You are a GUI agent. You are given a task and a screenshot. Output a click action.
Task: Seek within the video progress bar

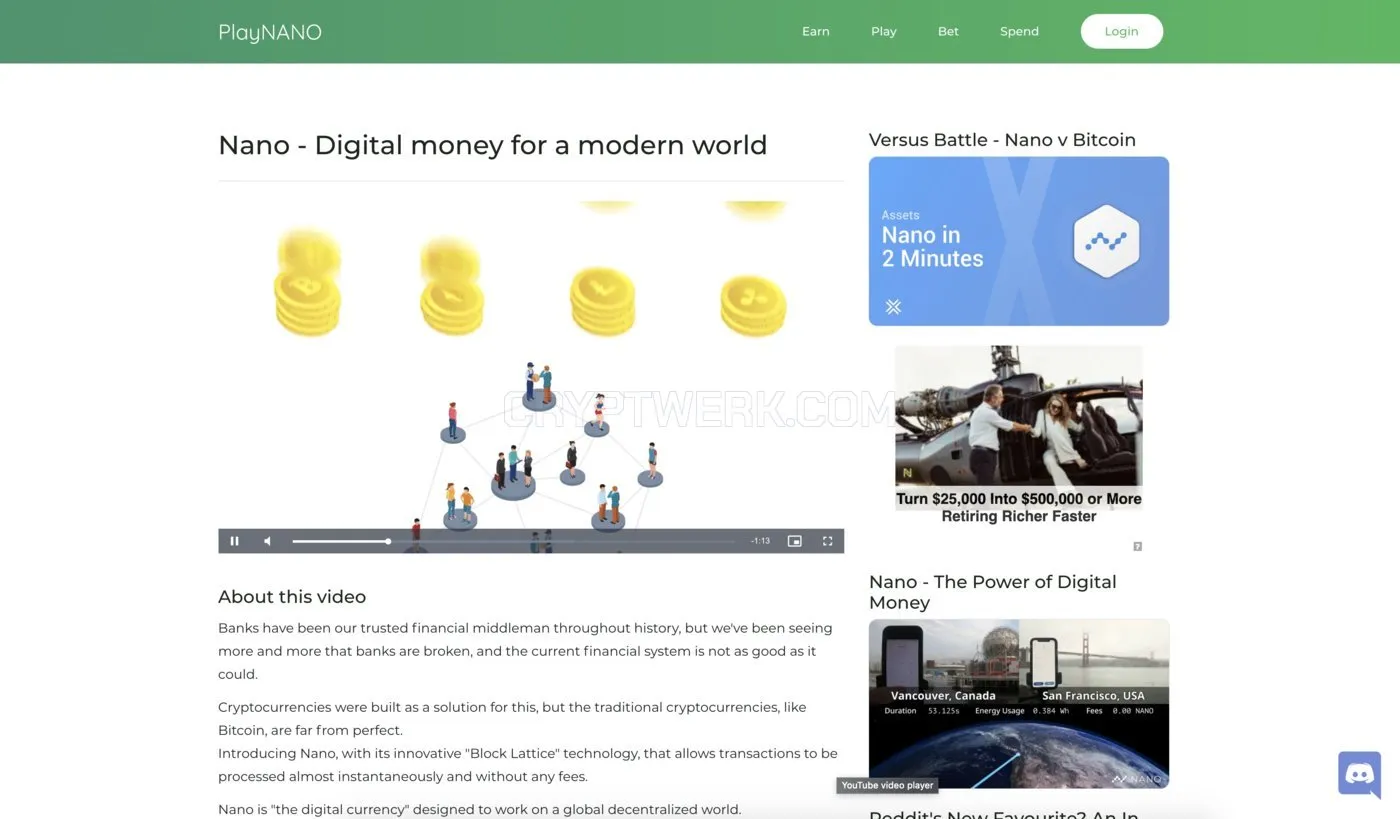(x=514, y=541)
